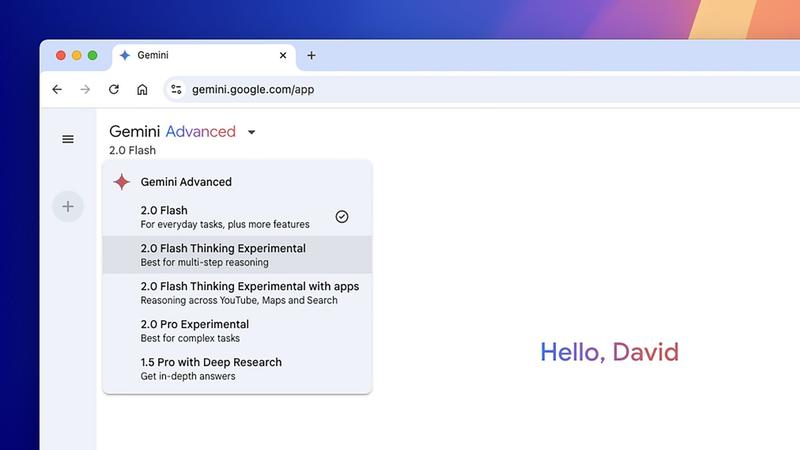The image size is (800, 450).
Task: Click the green fullscreen window button
Action: point(92,55)
